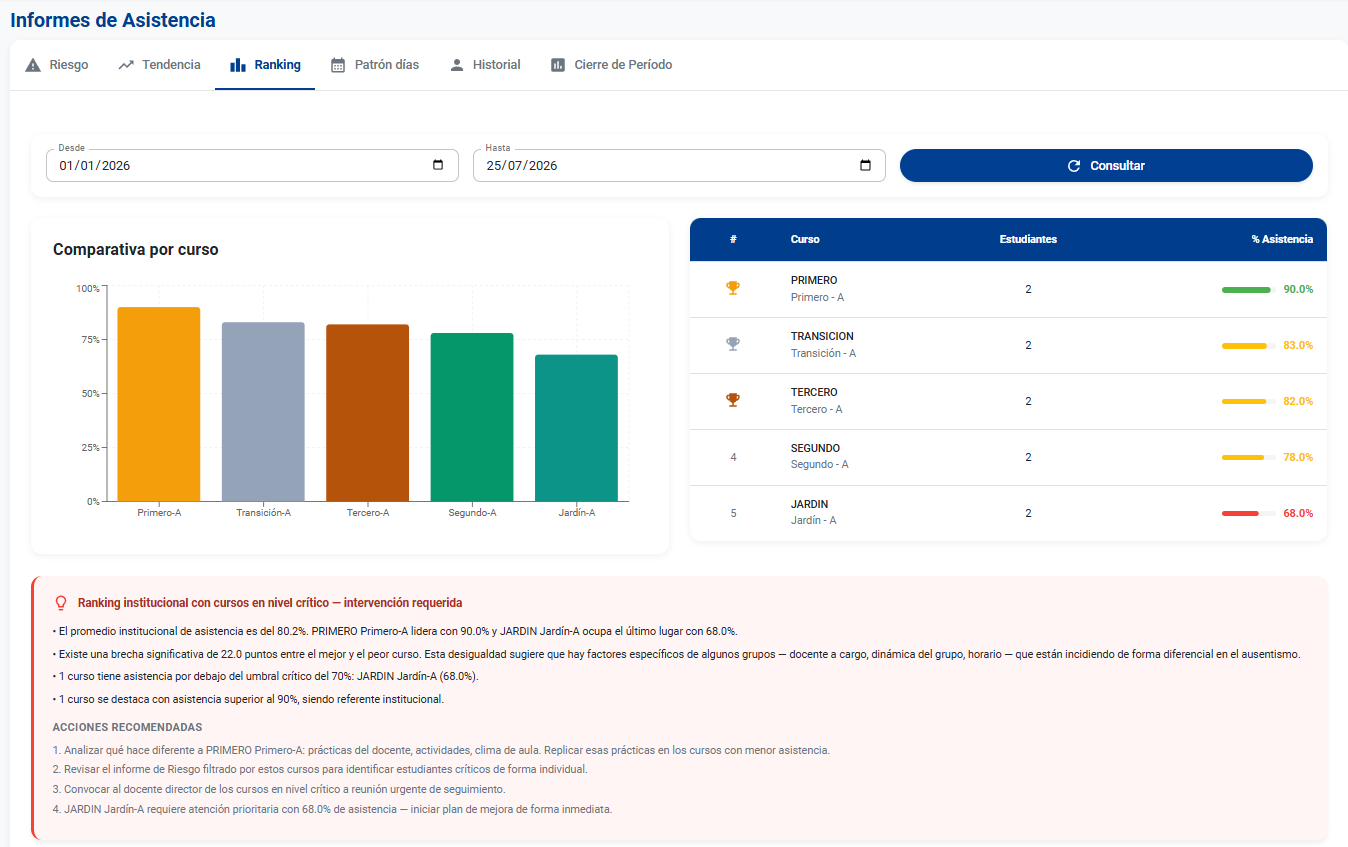Switch to the Tendencia tab
Viewport: 1348px width, 847px height.
(x=159, y=65)
